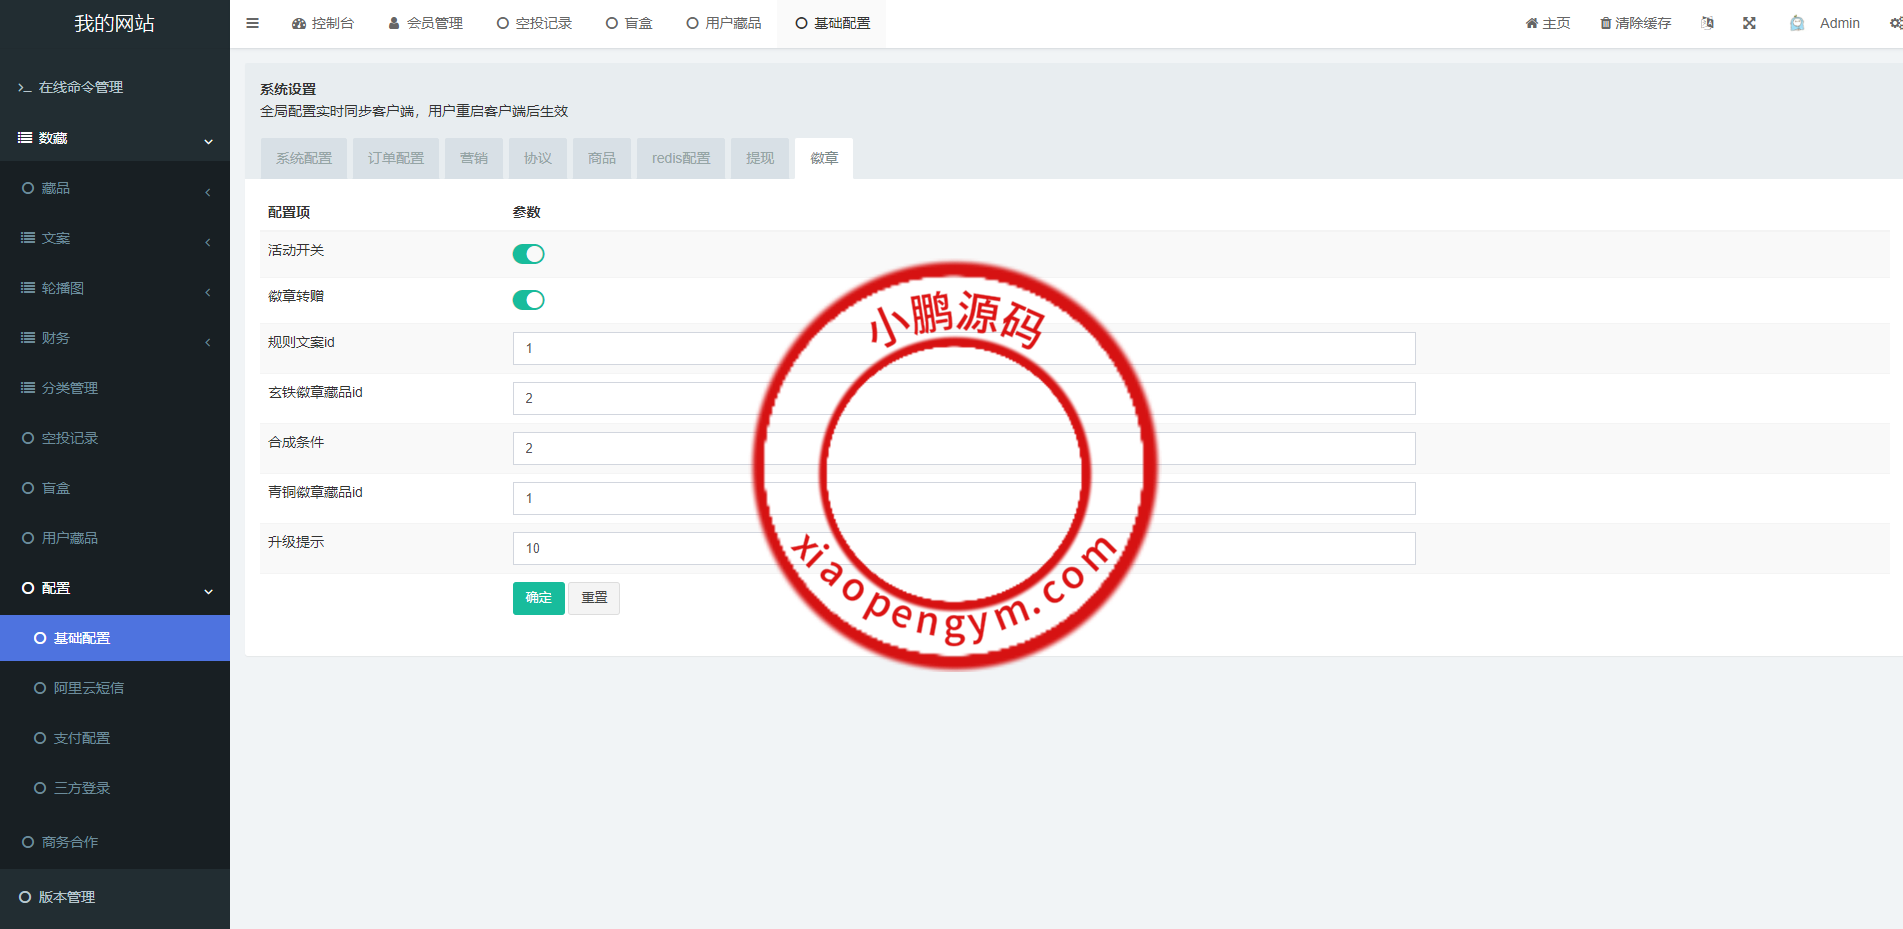Image resolution: width=1903 pixels, height=929 pixels.
Task: Switch to the redis配置 tab
Action: pyautogui.click(x=681, y=158)
